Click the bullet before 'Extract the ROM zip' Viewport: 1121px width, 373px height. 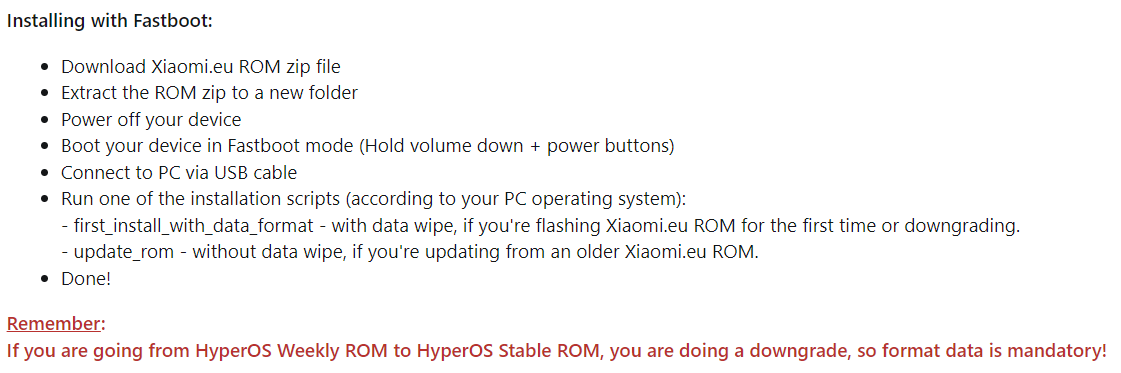pyautogui.click(x=46, y=94)
